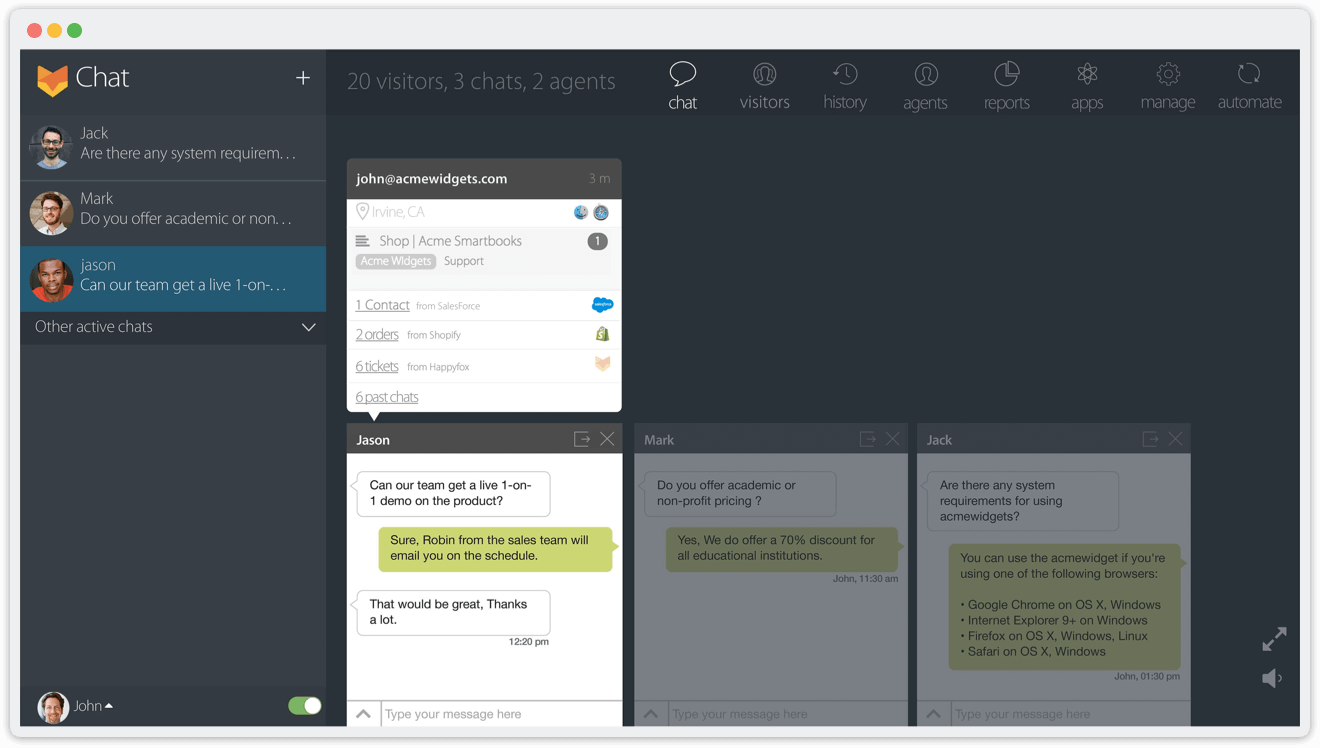Toggle the agent availability switch
The width and height of the screenshot is (1320, 748).
coord(304,706)
